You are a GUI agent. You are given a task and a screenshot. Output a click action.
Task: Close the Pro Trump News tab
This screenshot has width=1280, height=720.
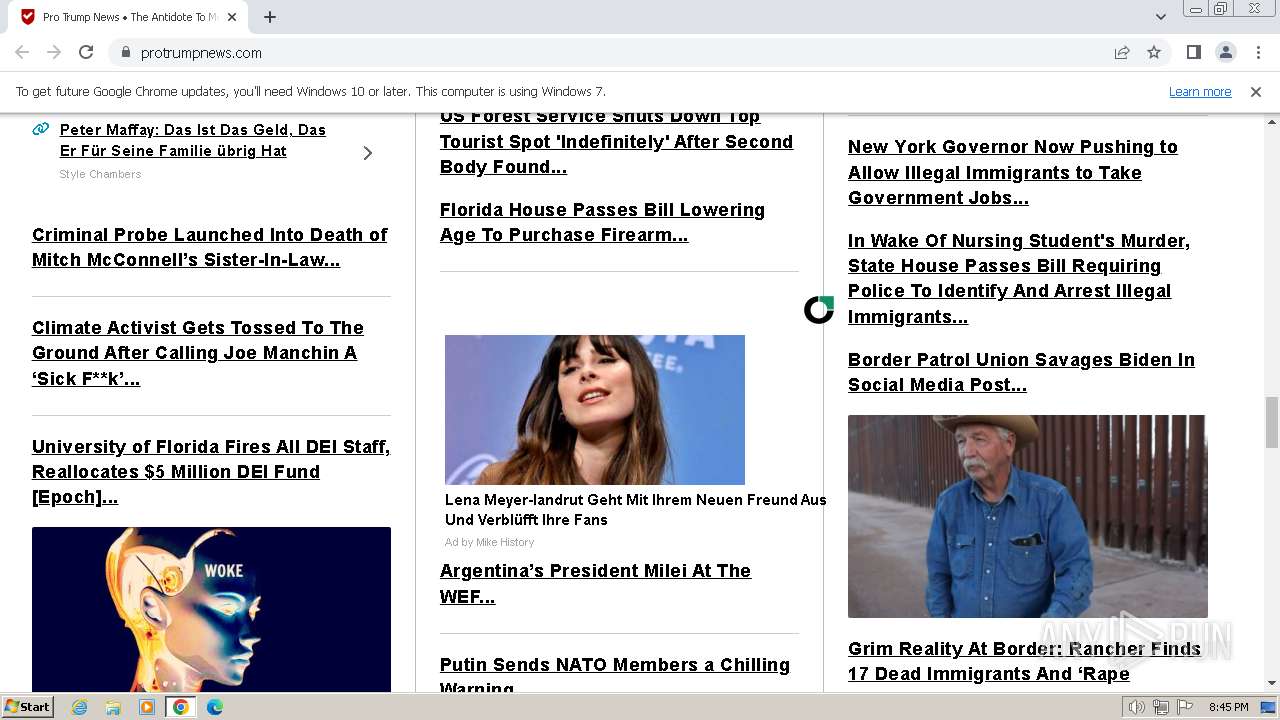click(232, 17)
